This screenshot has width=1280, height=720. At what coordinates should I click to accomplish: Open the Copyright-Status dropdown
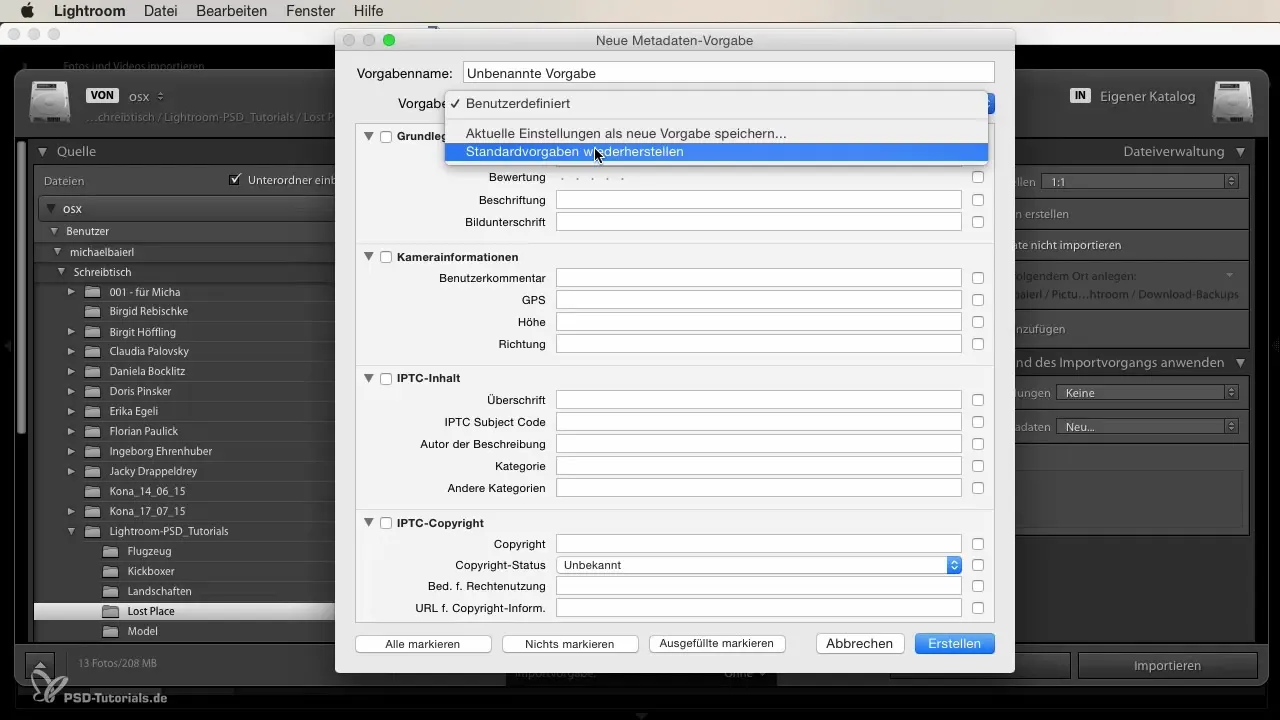coord(759,565)
